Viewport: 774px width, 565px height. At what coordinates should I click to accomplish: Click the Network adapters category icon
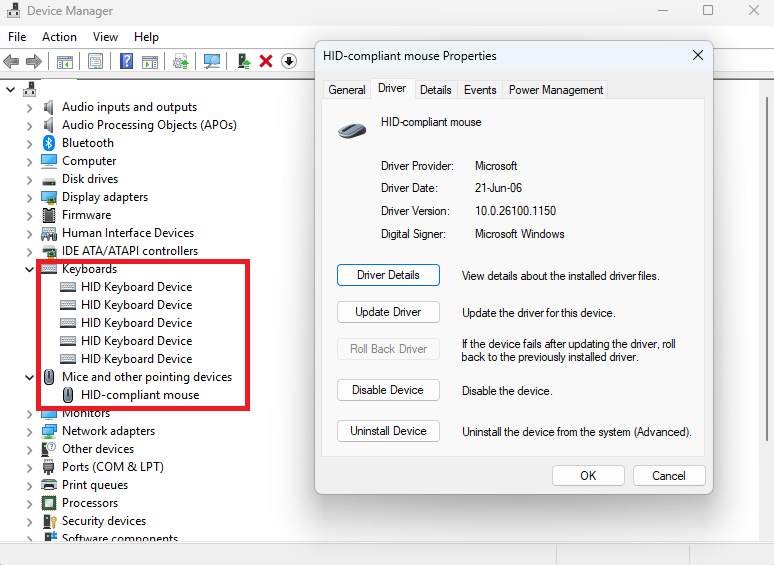point(49,431)
